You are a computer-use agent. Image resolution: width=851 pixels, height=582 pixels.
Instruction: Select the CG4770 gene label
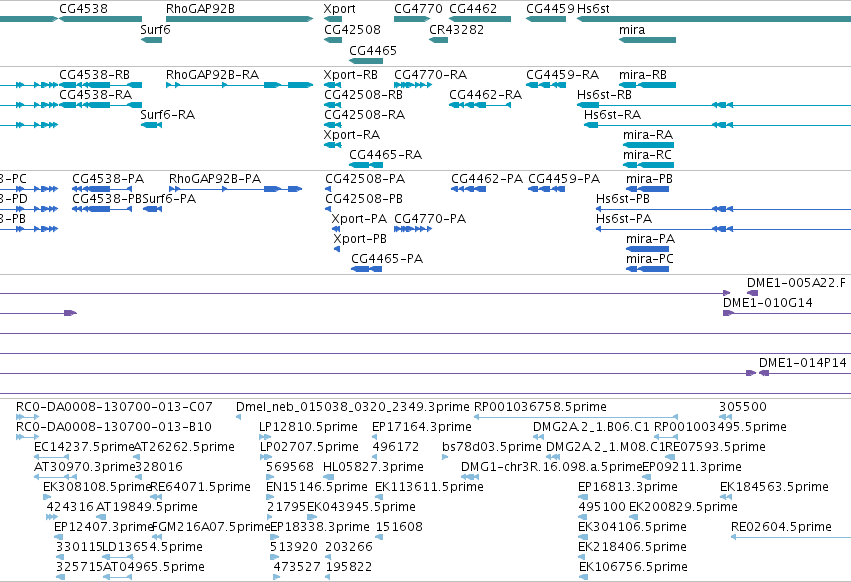point(418,9)
